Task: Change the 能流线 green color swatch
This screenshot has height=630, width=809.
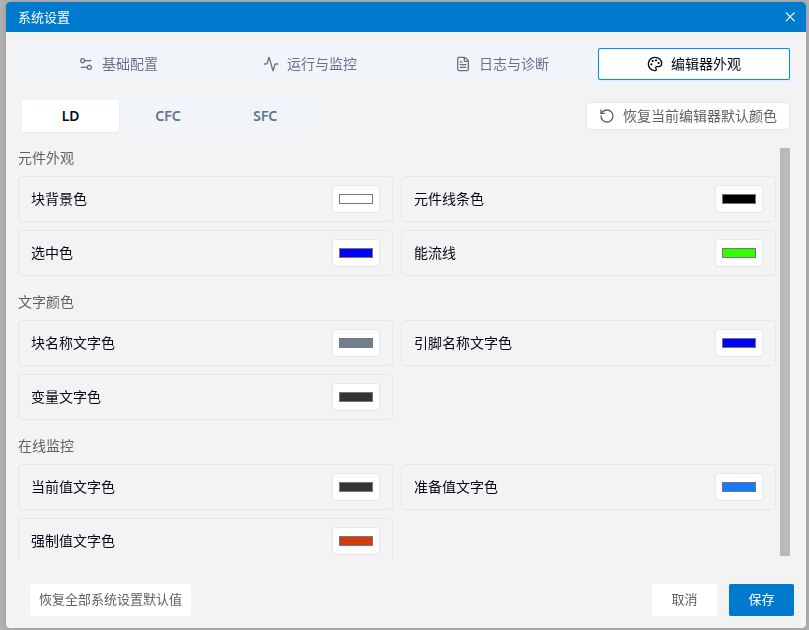Action: coord(739,253)
